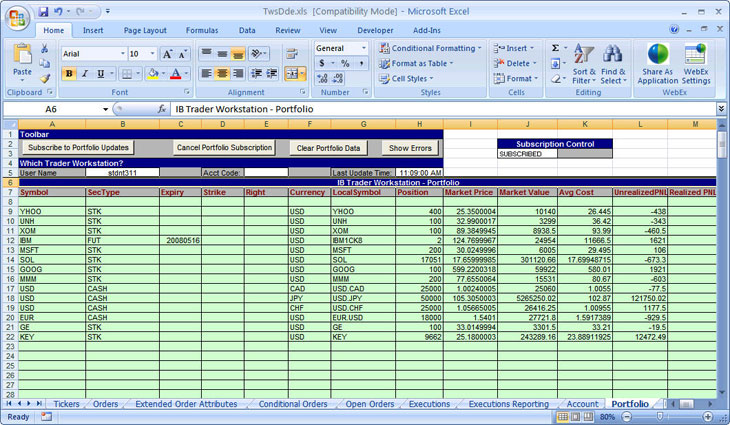Open the Arial font name dropdown

tap(123, 54)
